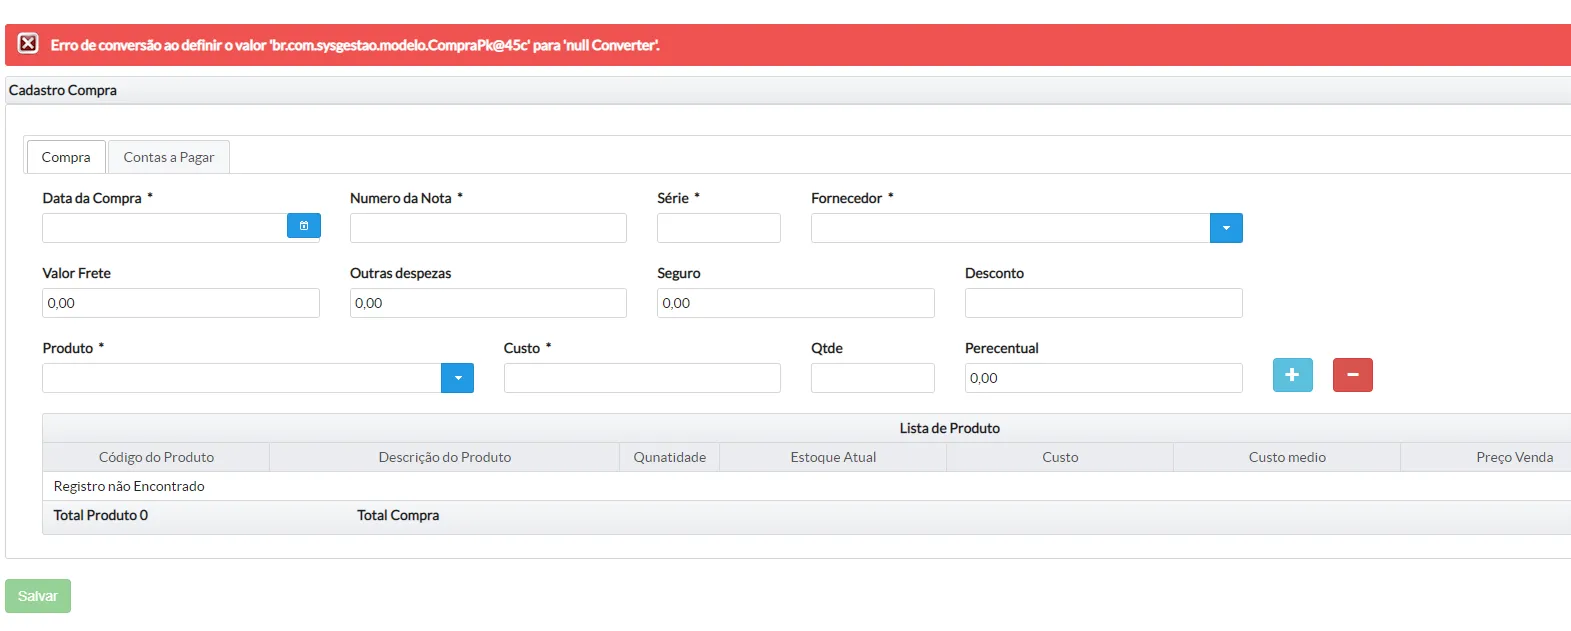Focus the Desconto input box

point(1103,303)
